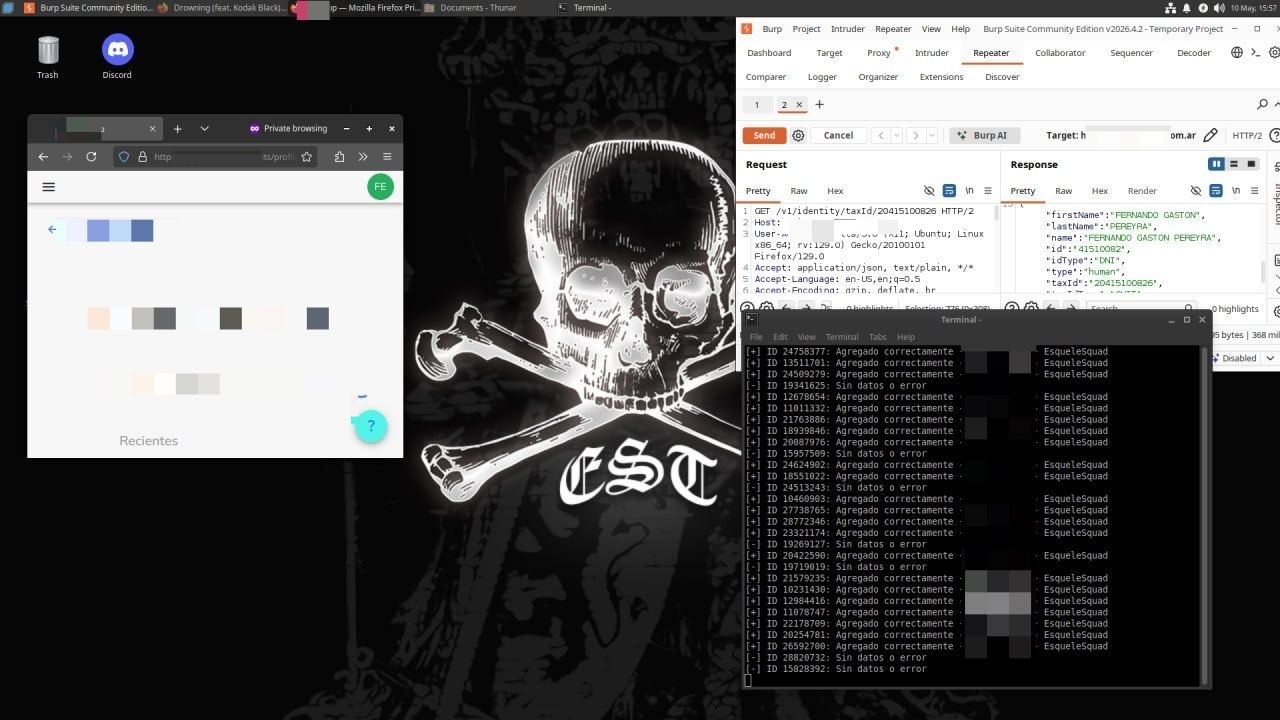Click the blue back arrow on web page
Screen dimensions: 1280x720
(x=52, y=230)
